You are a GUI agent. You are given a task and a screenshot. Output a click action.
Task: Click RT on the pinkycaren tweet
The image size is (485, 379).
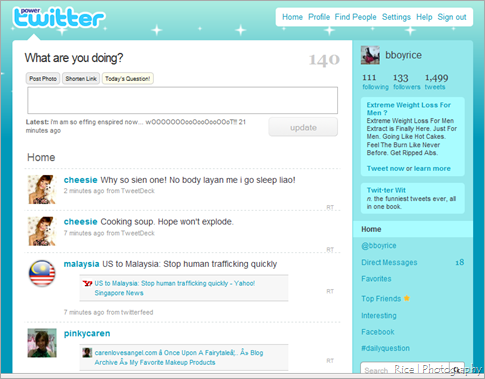pyautogui.click(x=330, y=361)
